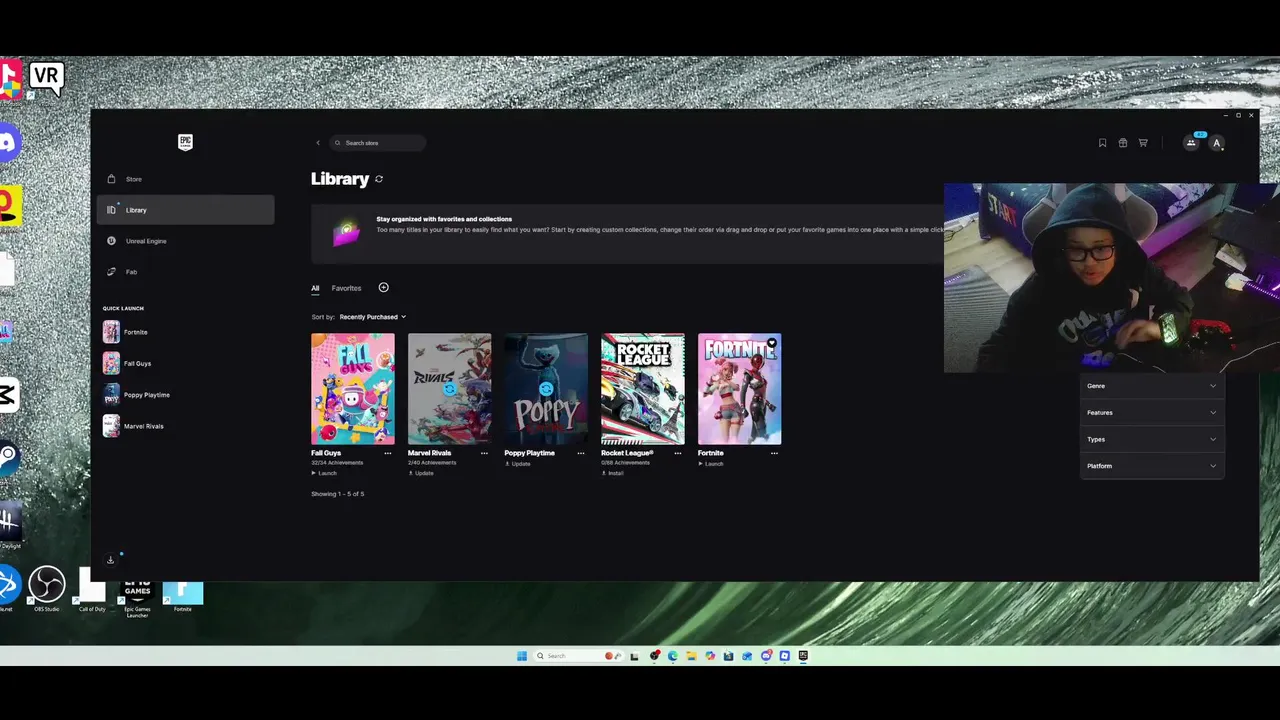The height and width of the screenshot is (720, 1280).
Task: Open the Windows Start button
Action: (x=522, y=656)
